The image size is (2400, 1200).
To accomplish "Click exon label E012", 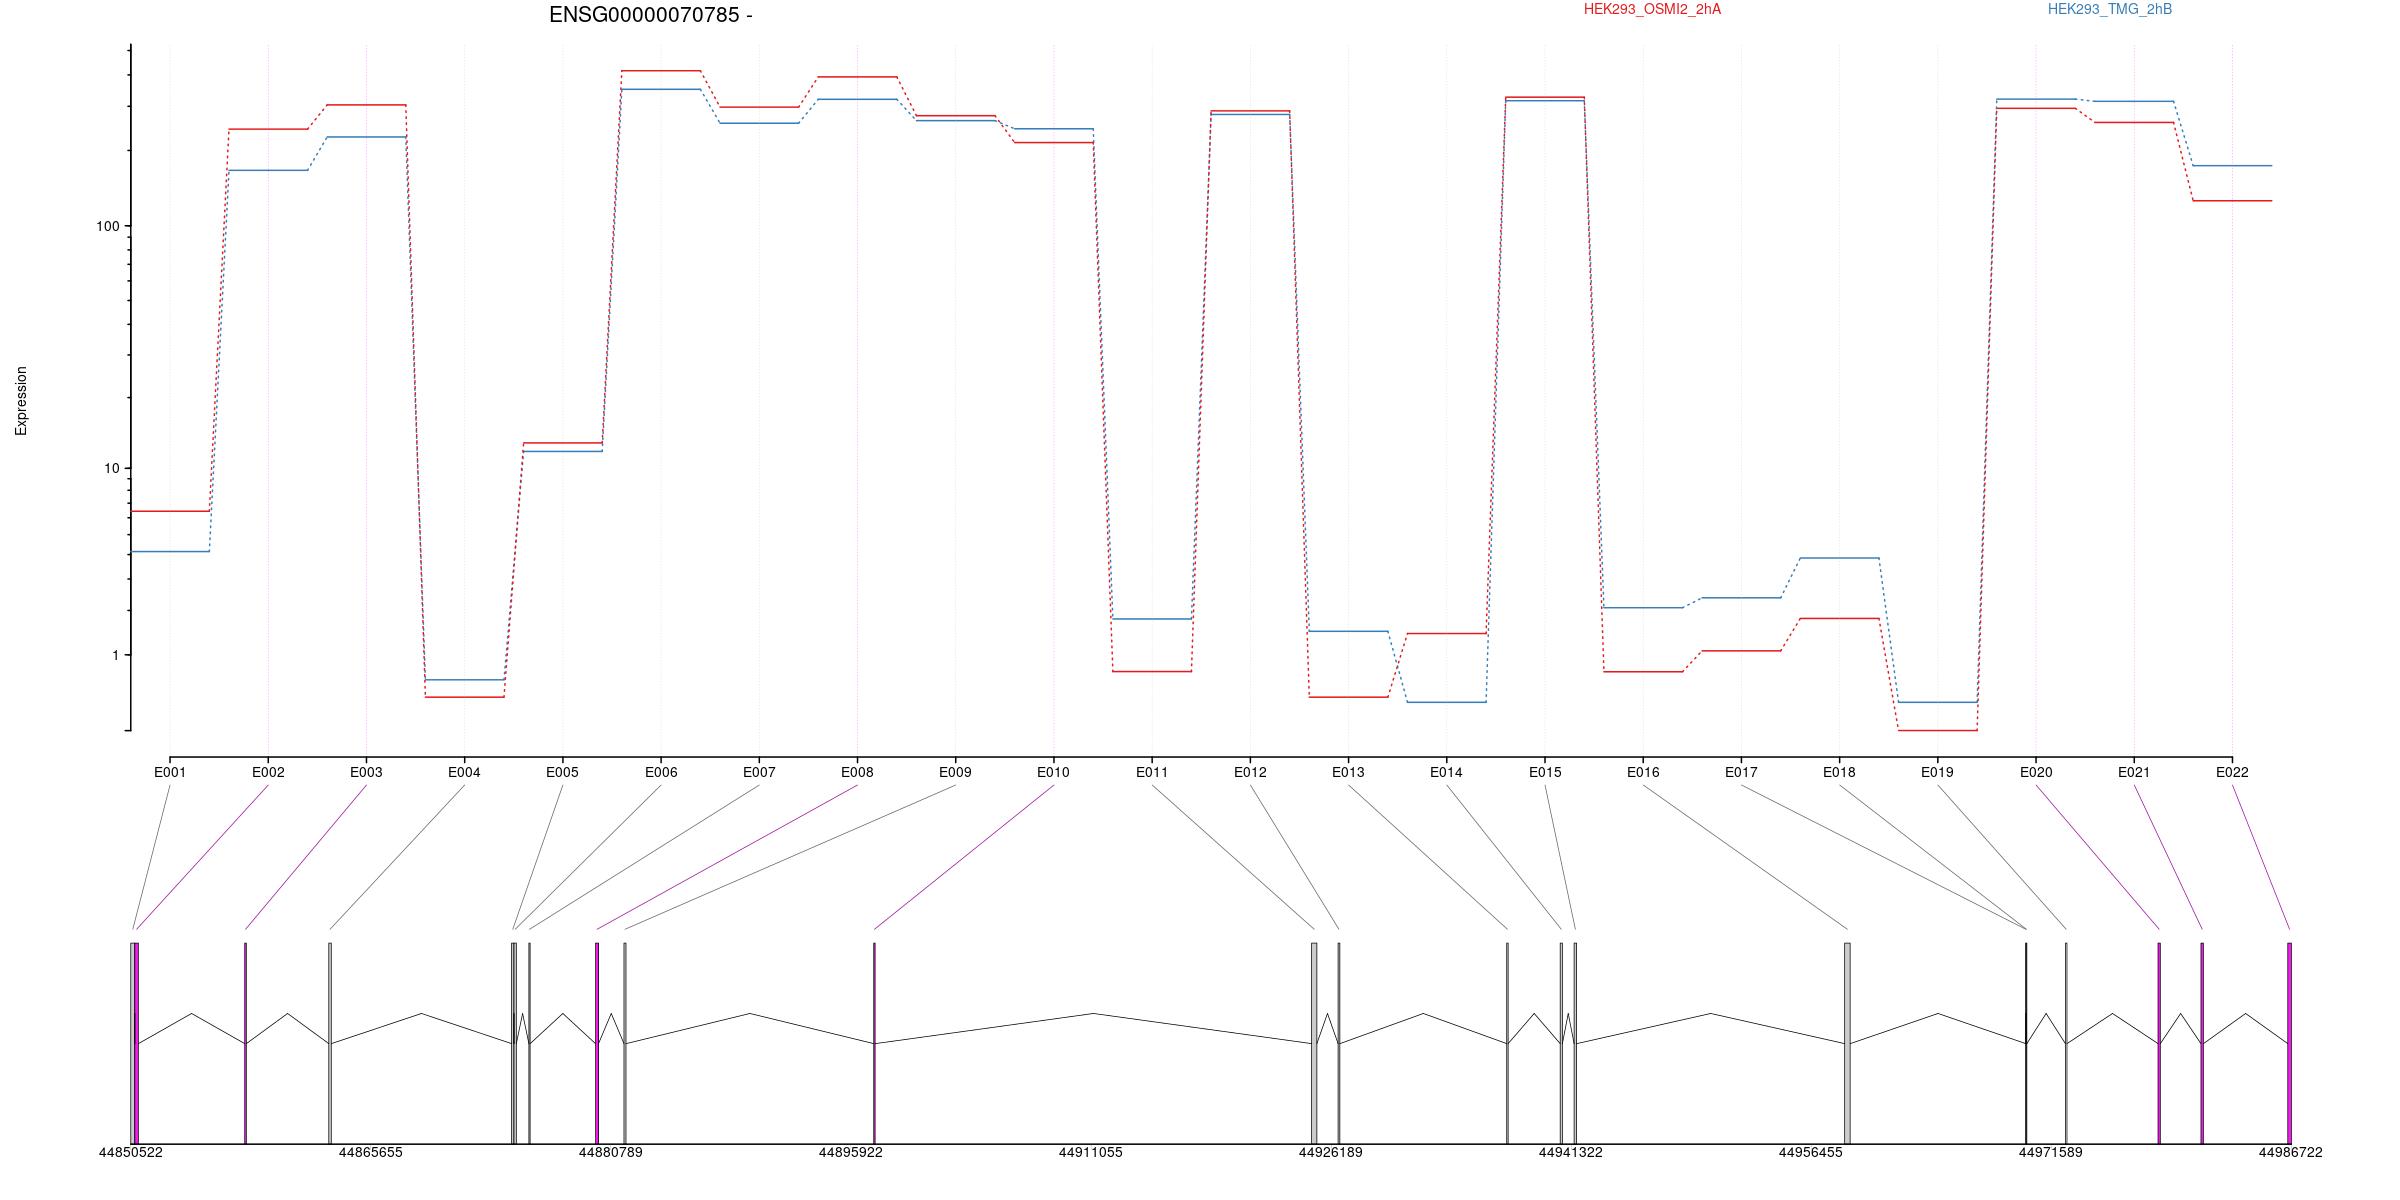I will (1250, 772).
